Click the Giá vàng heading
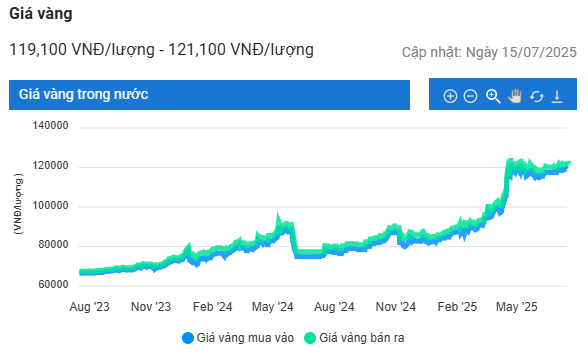Screen dimensions: 588x361 pos(41,13)
